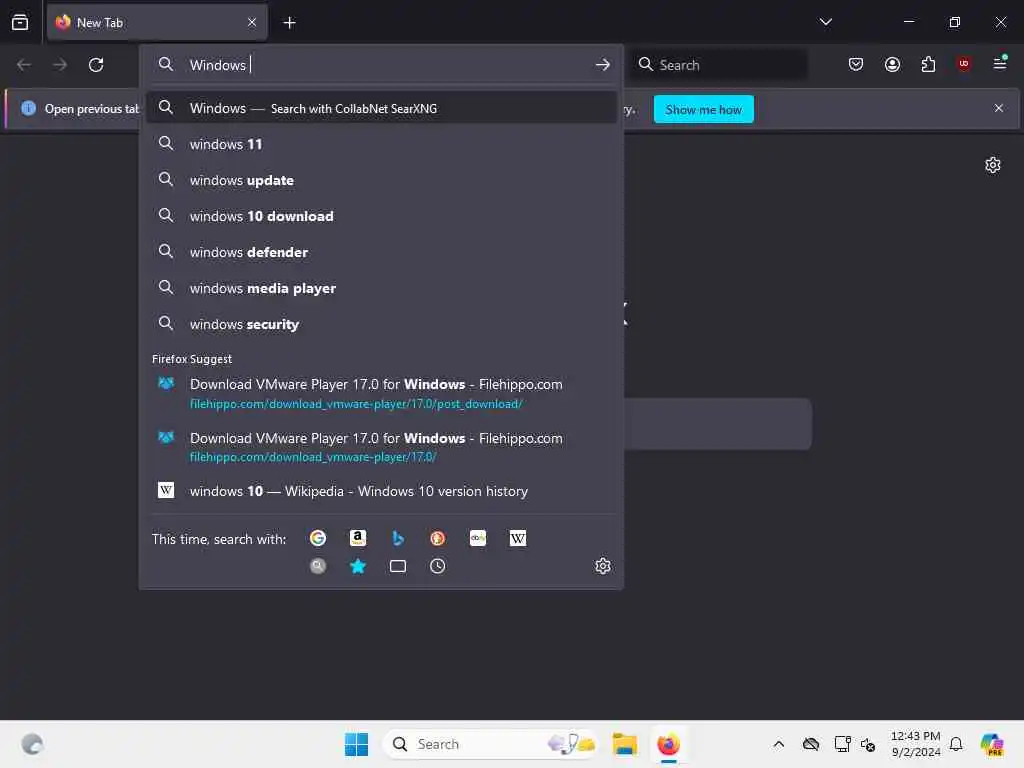This screenshot has width=1024, height=768.
Task: Expand the list all tabs chevron
Action: coord(825,22)
